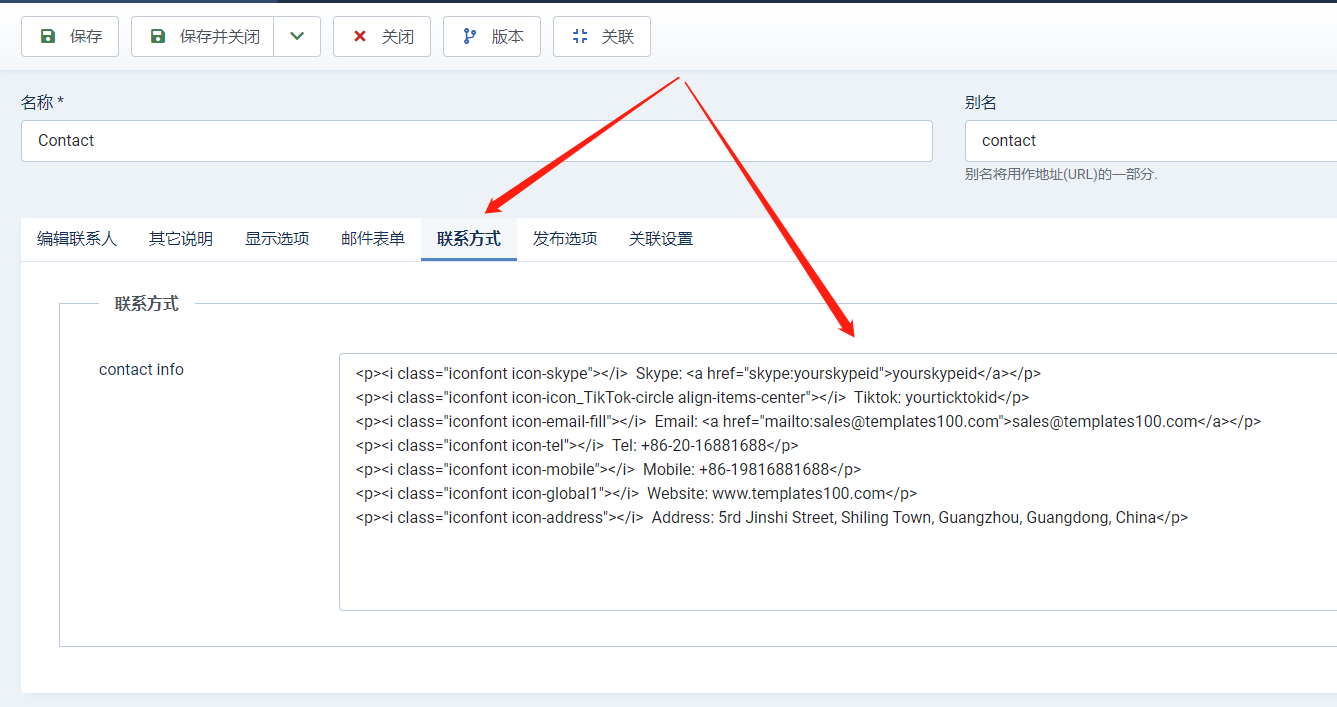Click the contact info field label
Viewport: 1337px width, 707px height.
click(x=141, y=370)
